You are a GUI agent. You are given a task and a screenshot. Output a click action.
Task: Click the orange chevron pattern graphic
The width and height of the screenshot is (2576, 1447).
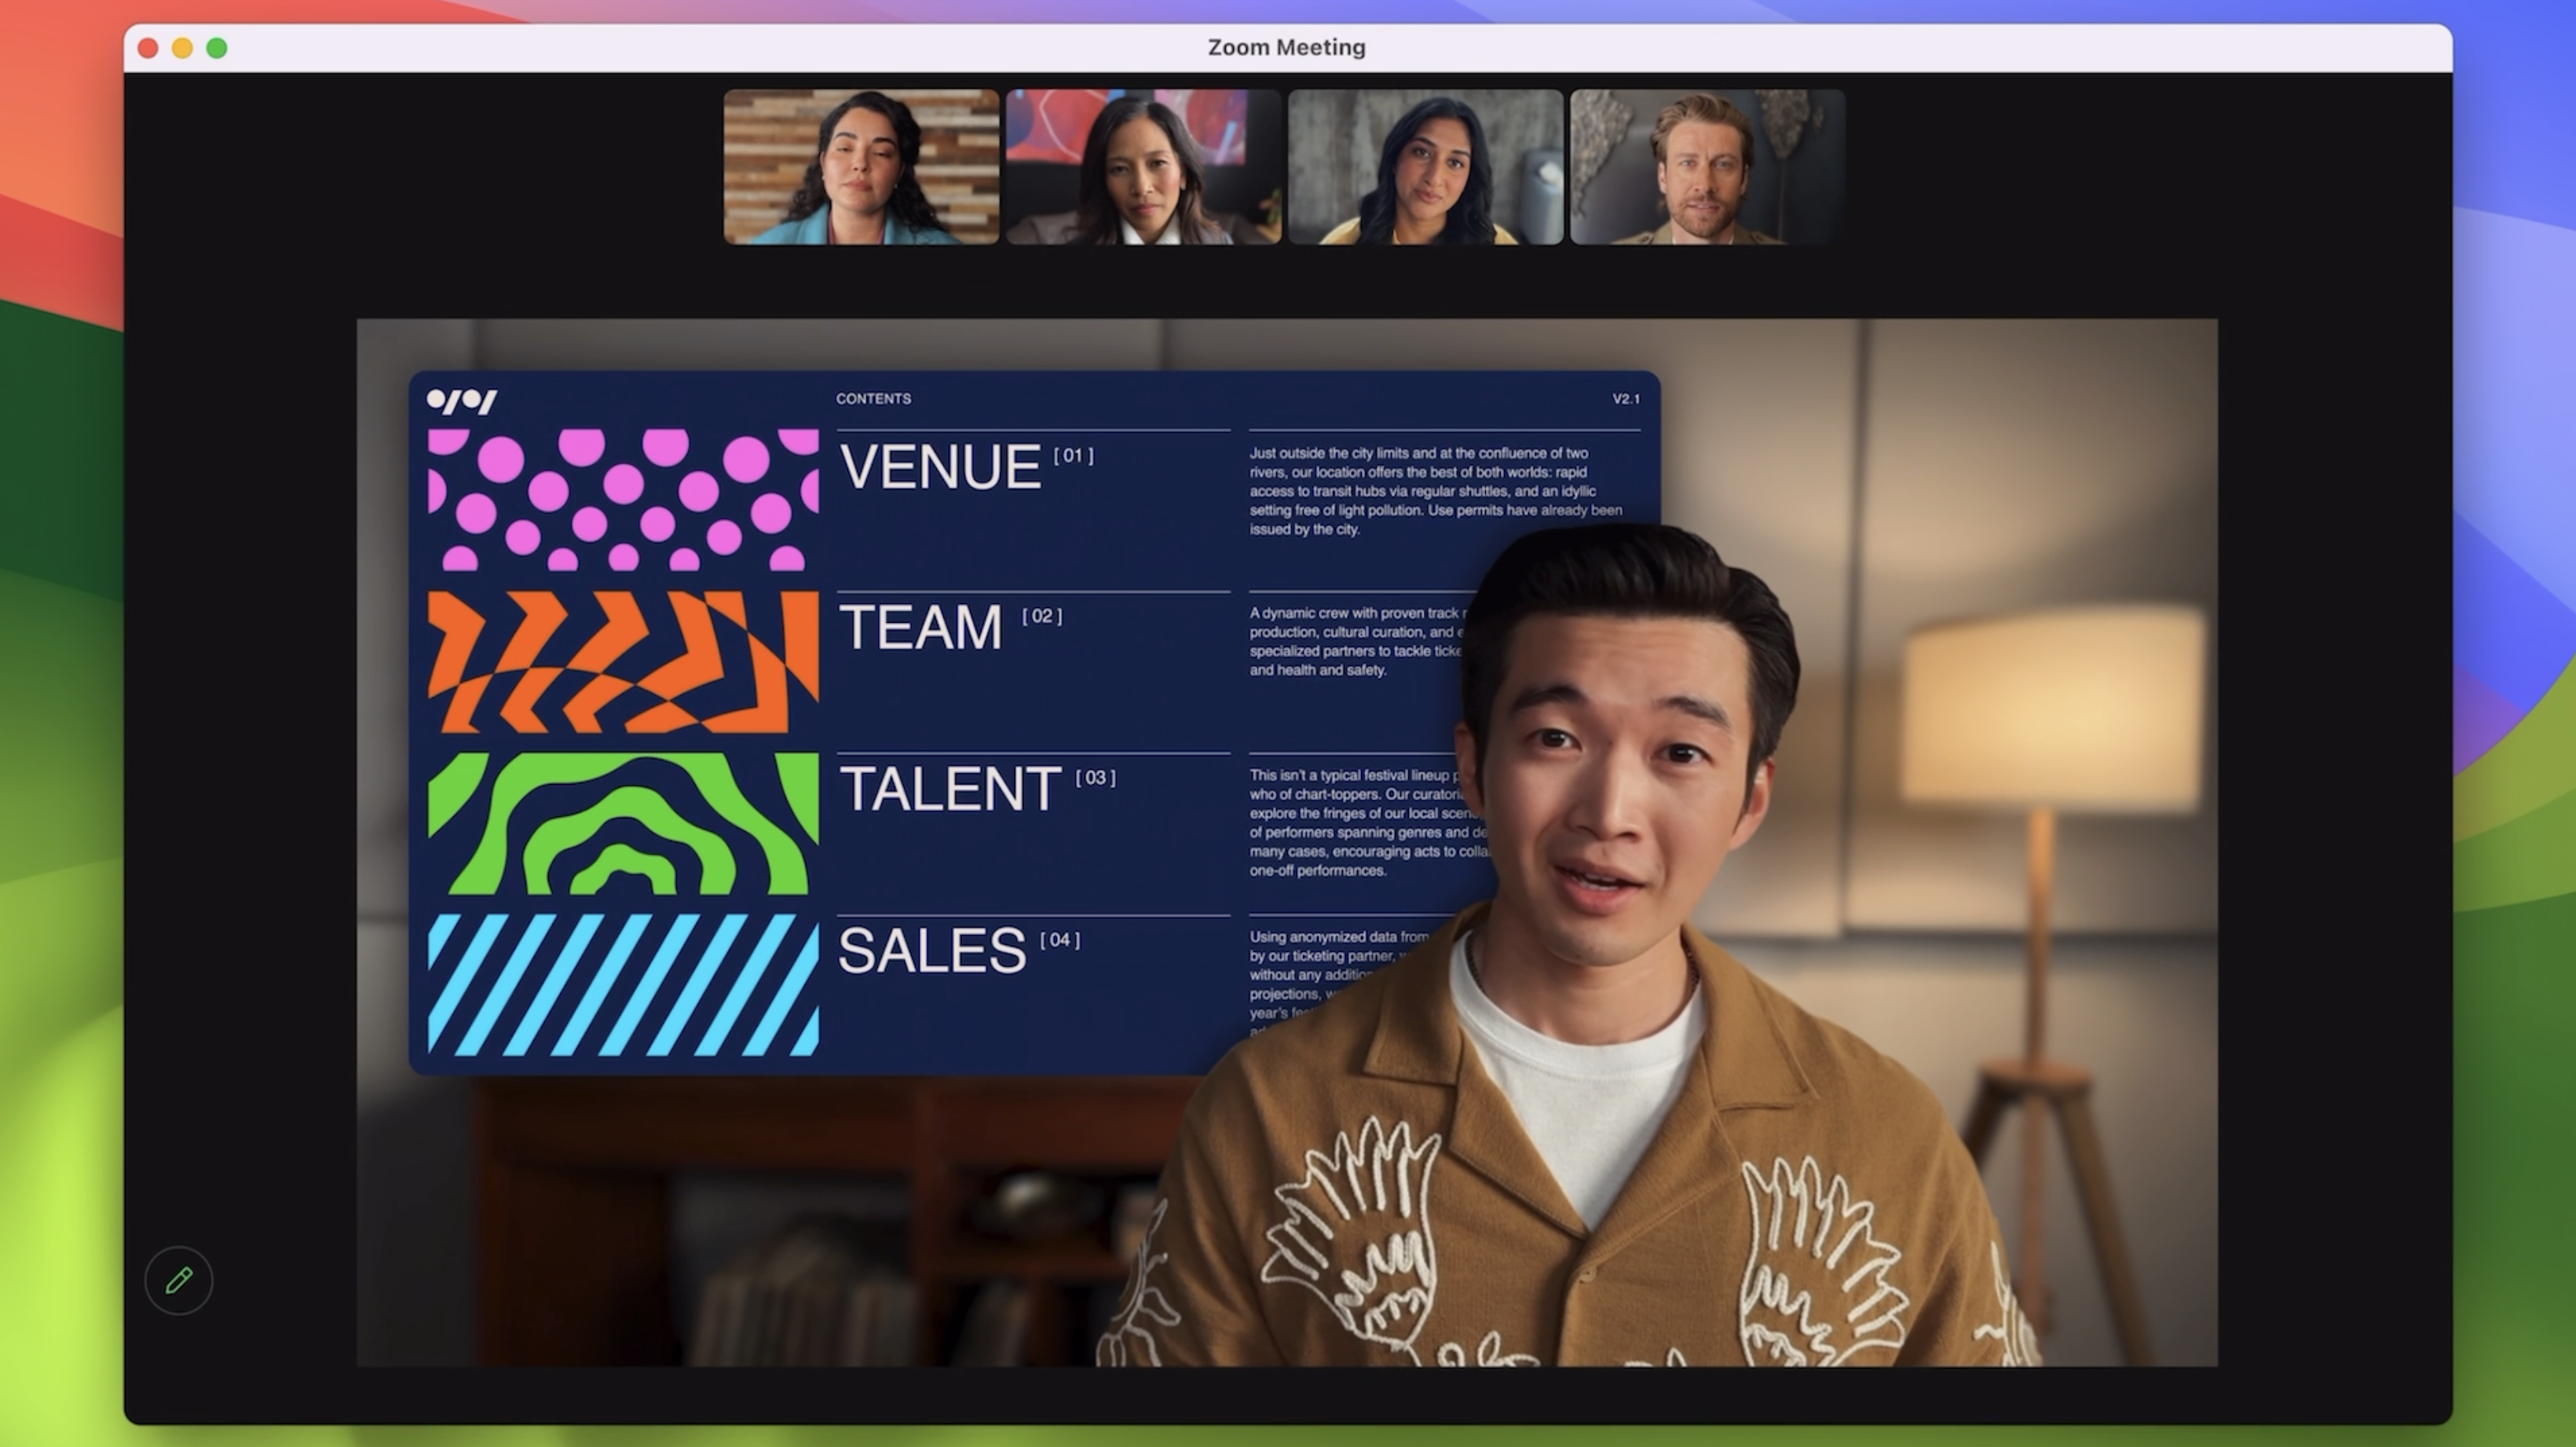(x=623, y=661)
